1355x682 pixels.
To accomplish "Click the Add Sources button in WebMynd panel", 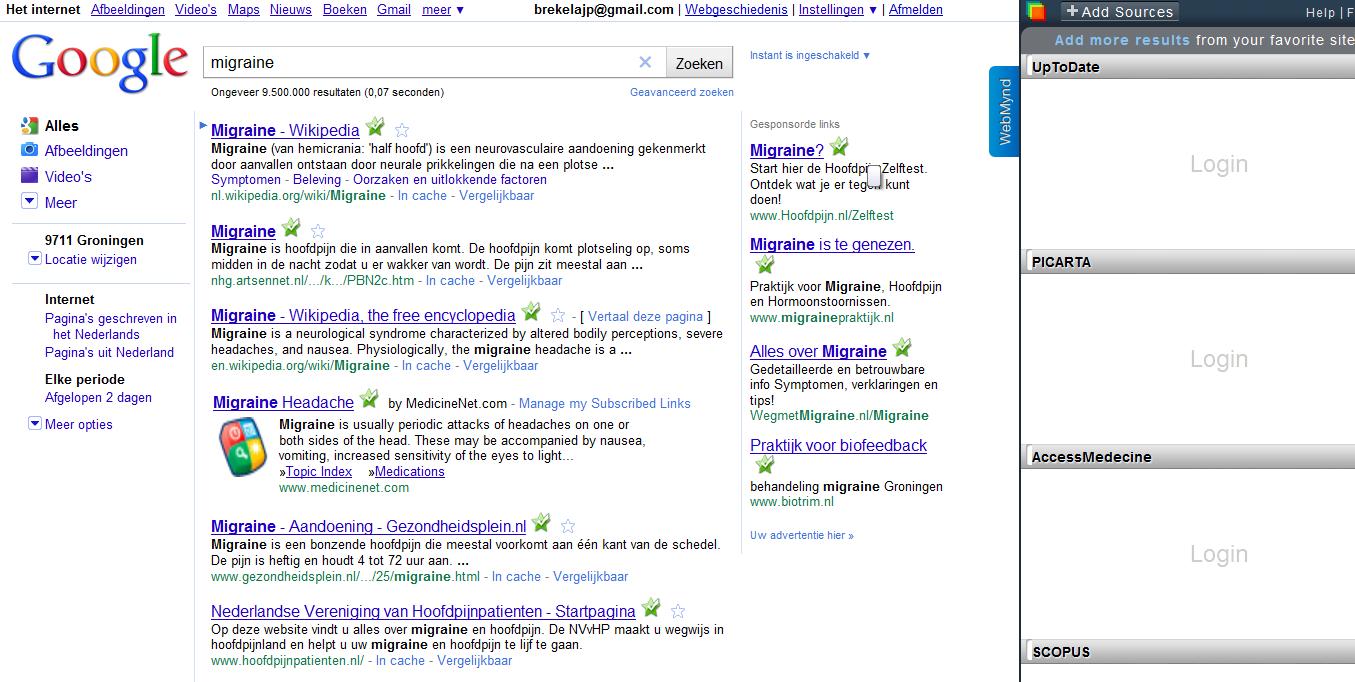I will tap(1119, 13).
